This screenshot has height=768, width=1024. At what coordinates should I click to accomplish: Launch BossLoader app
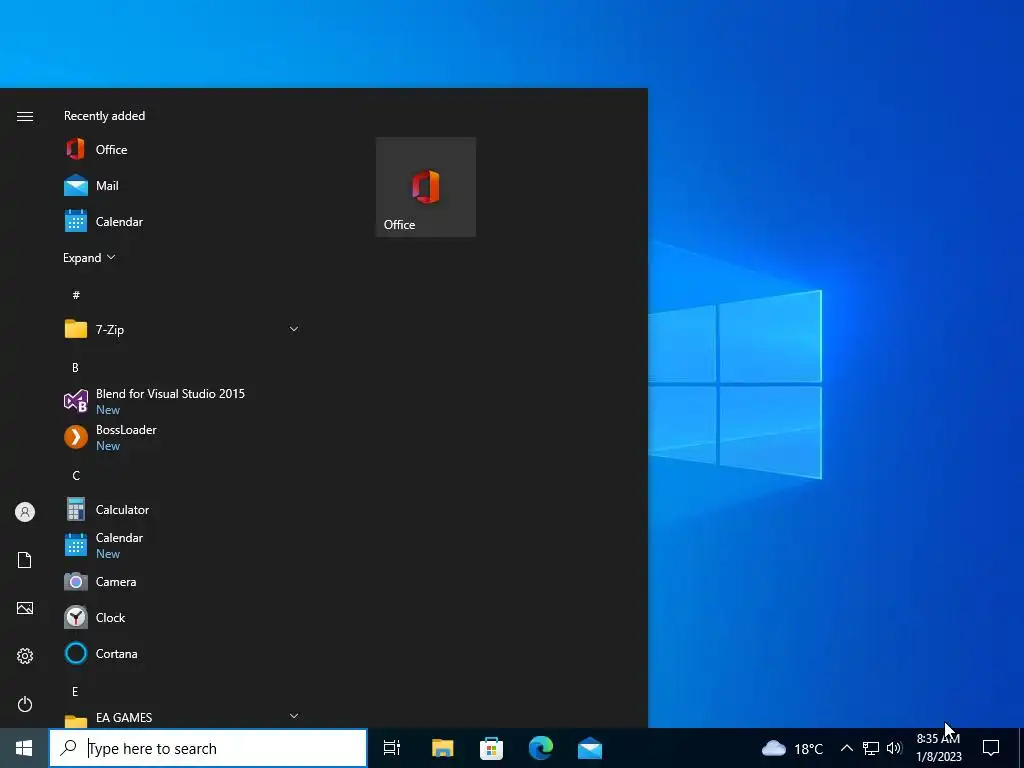click(183, 437)
